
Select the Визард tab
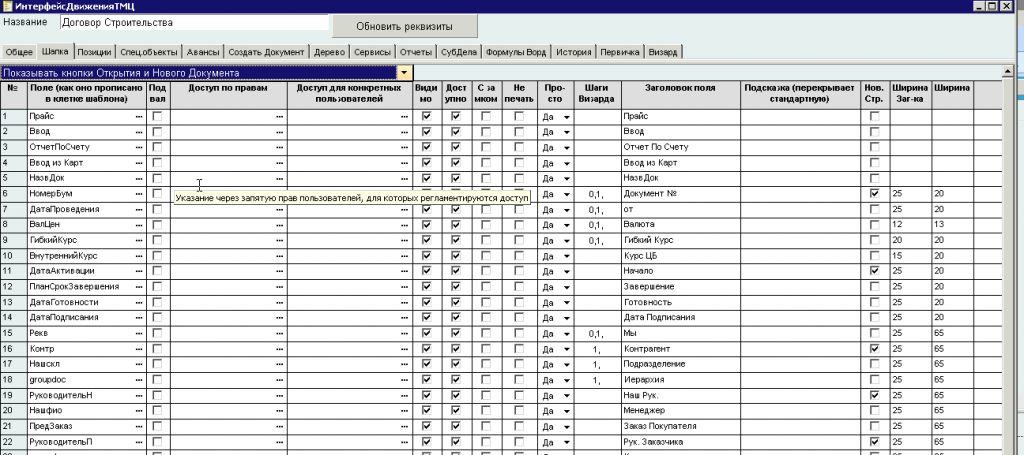click(663, 52)
